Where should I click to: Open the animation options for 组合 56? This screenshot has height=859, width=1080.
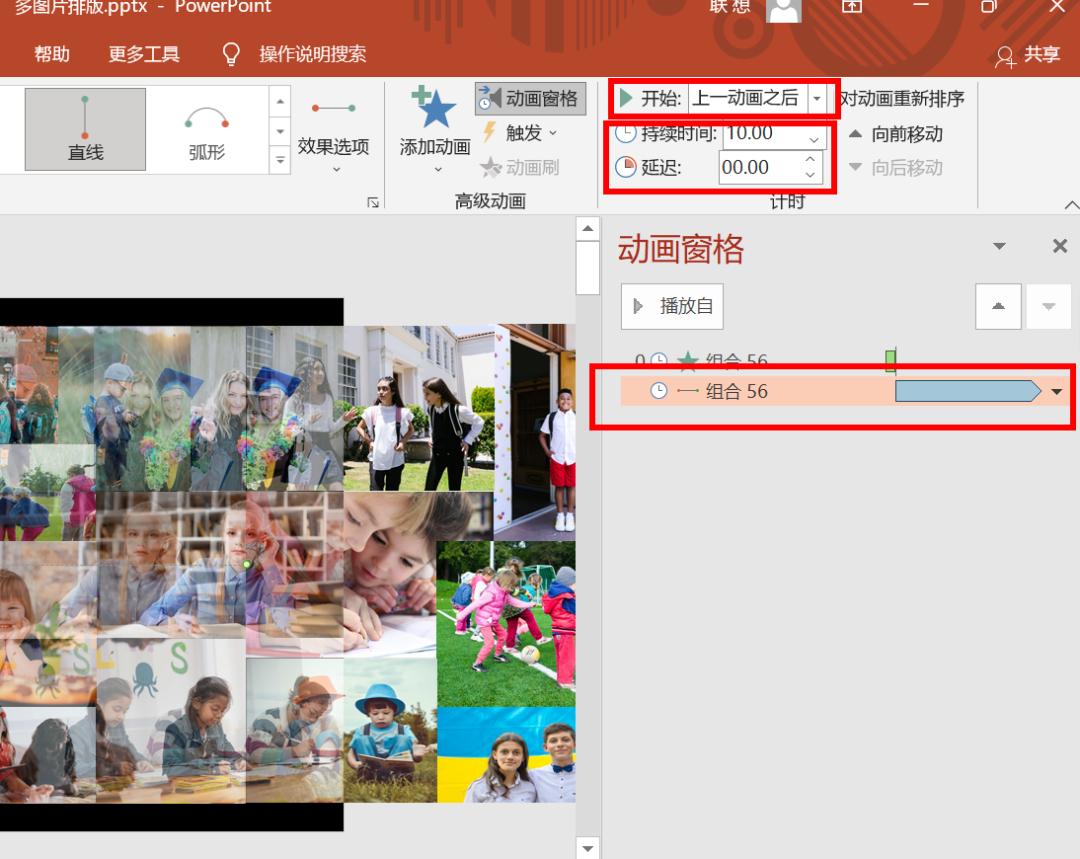[x=1057, y=392]
